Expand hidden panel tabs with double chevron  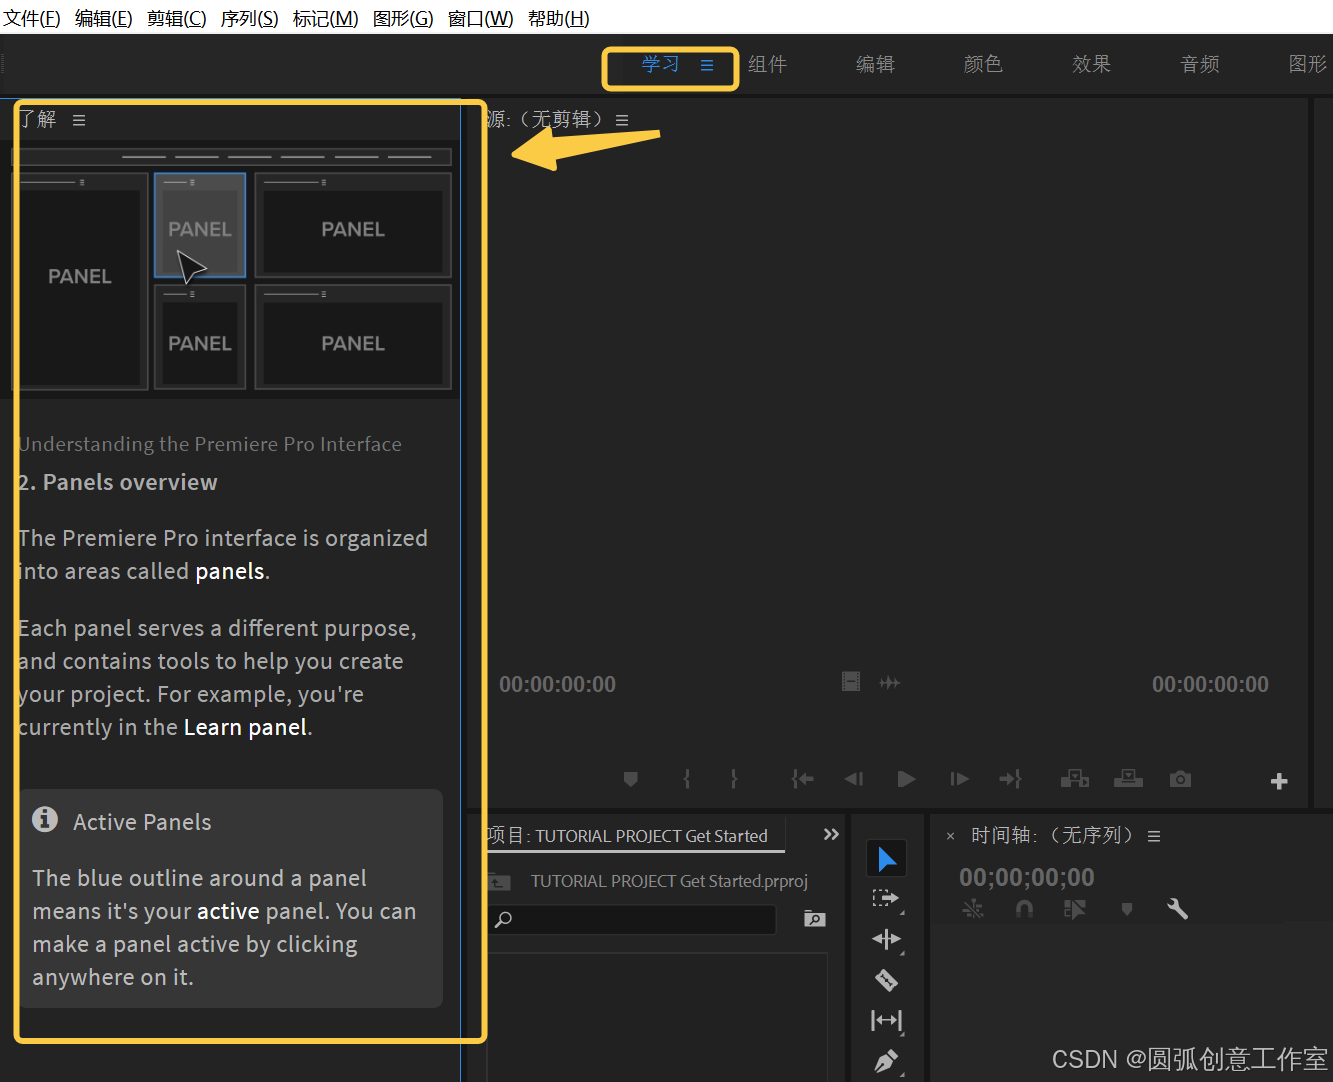[x=831, y=834]
